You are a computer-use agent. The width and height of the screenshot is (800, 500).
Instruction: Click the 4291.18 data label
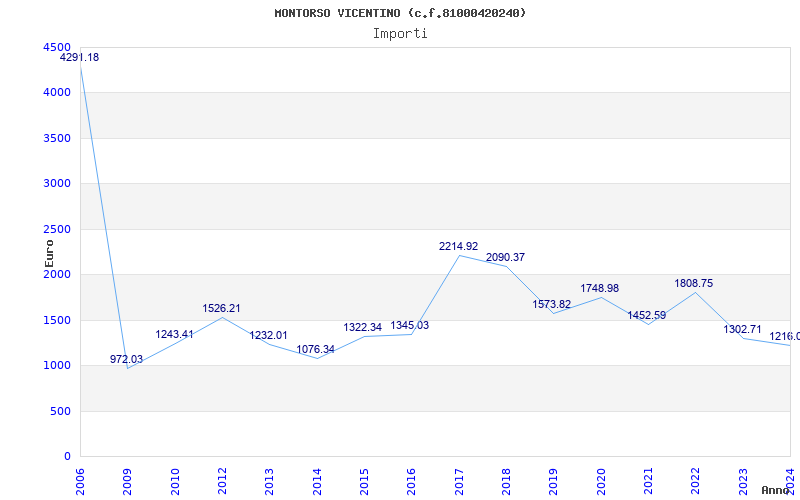coord(80,58)
